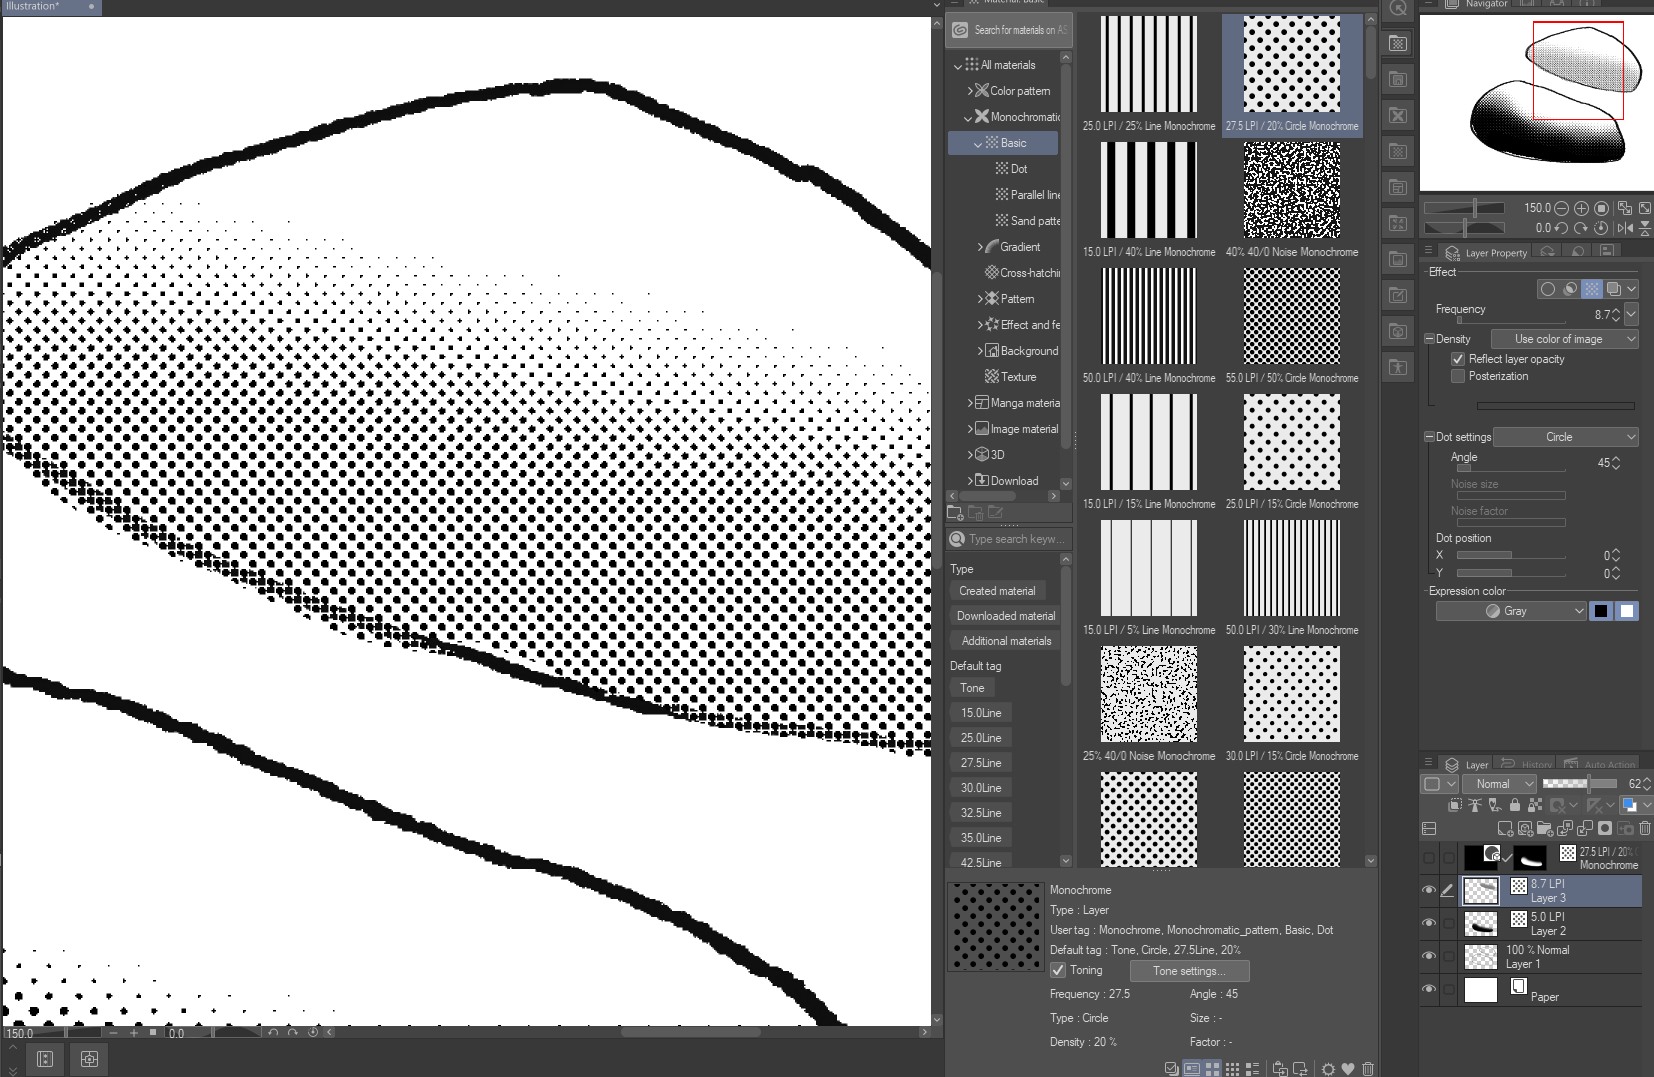Filter by the 27.5Line tag
Image resolution: width=1654 pixels, height=1077 pixels.
click(x=980, y=763)
